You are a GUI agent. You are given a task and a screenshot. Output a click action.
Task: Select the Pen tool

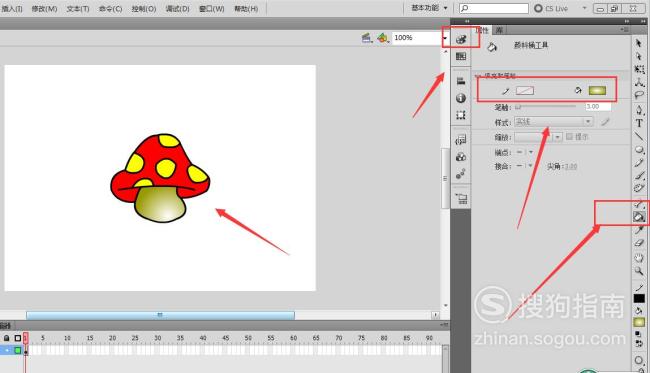tap(639, 110)
